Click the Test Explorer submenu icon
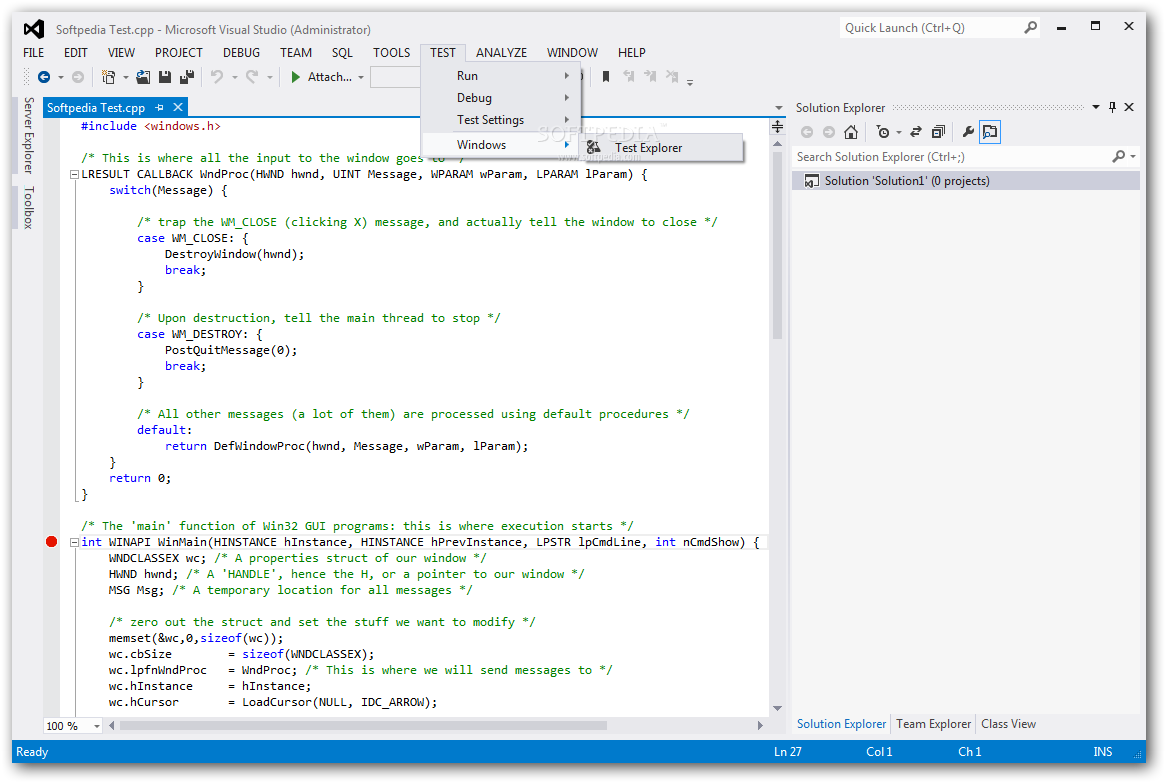This screenshot has width=1166, height=783. [593, 147]
